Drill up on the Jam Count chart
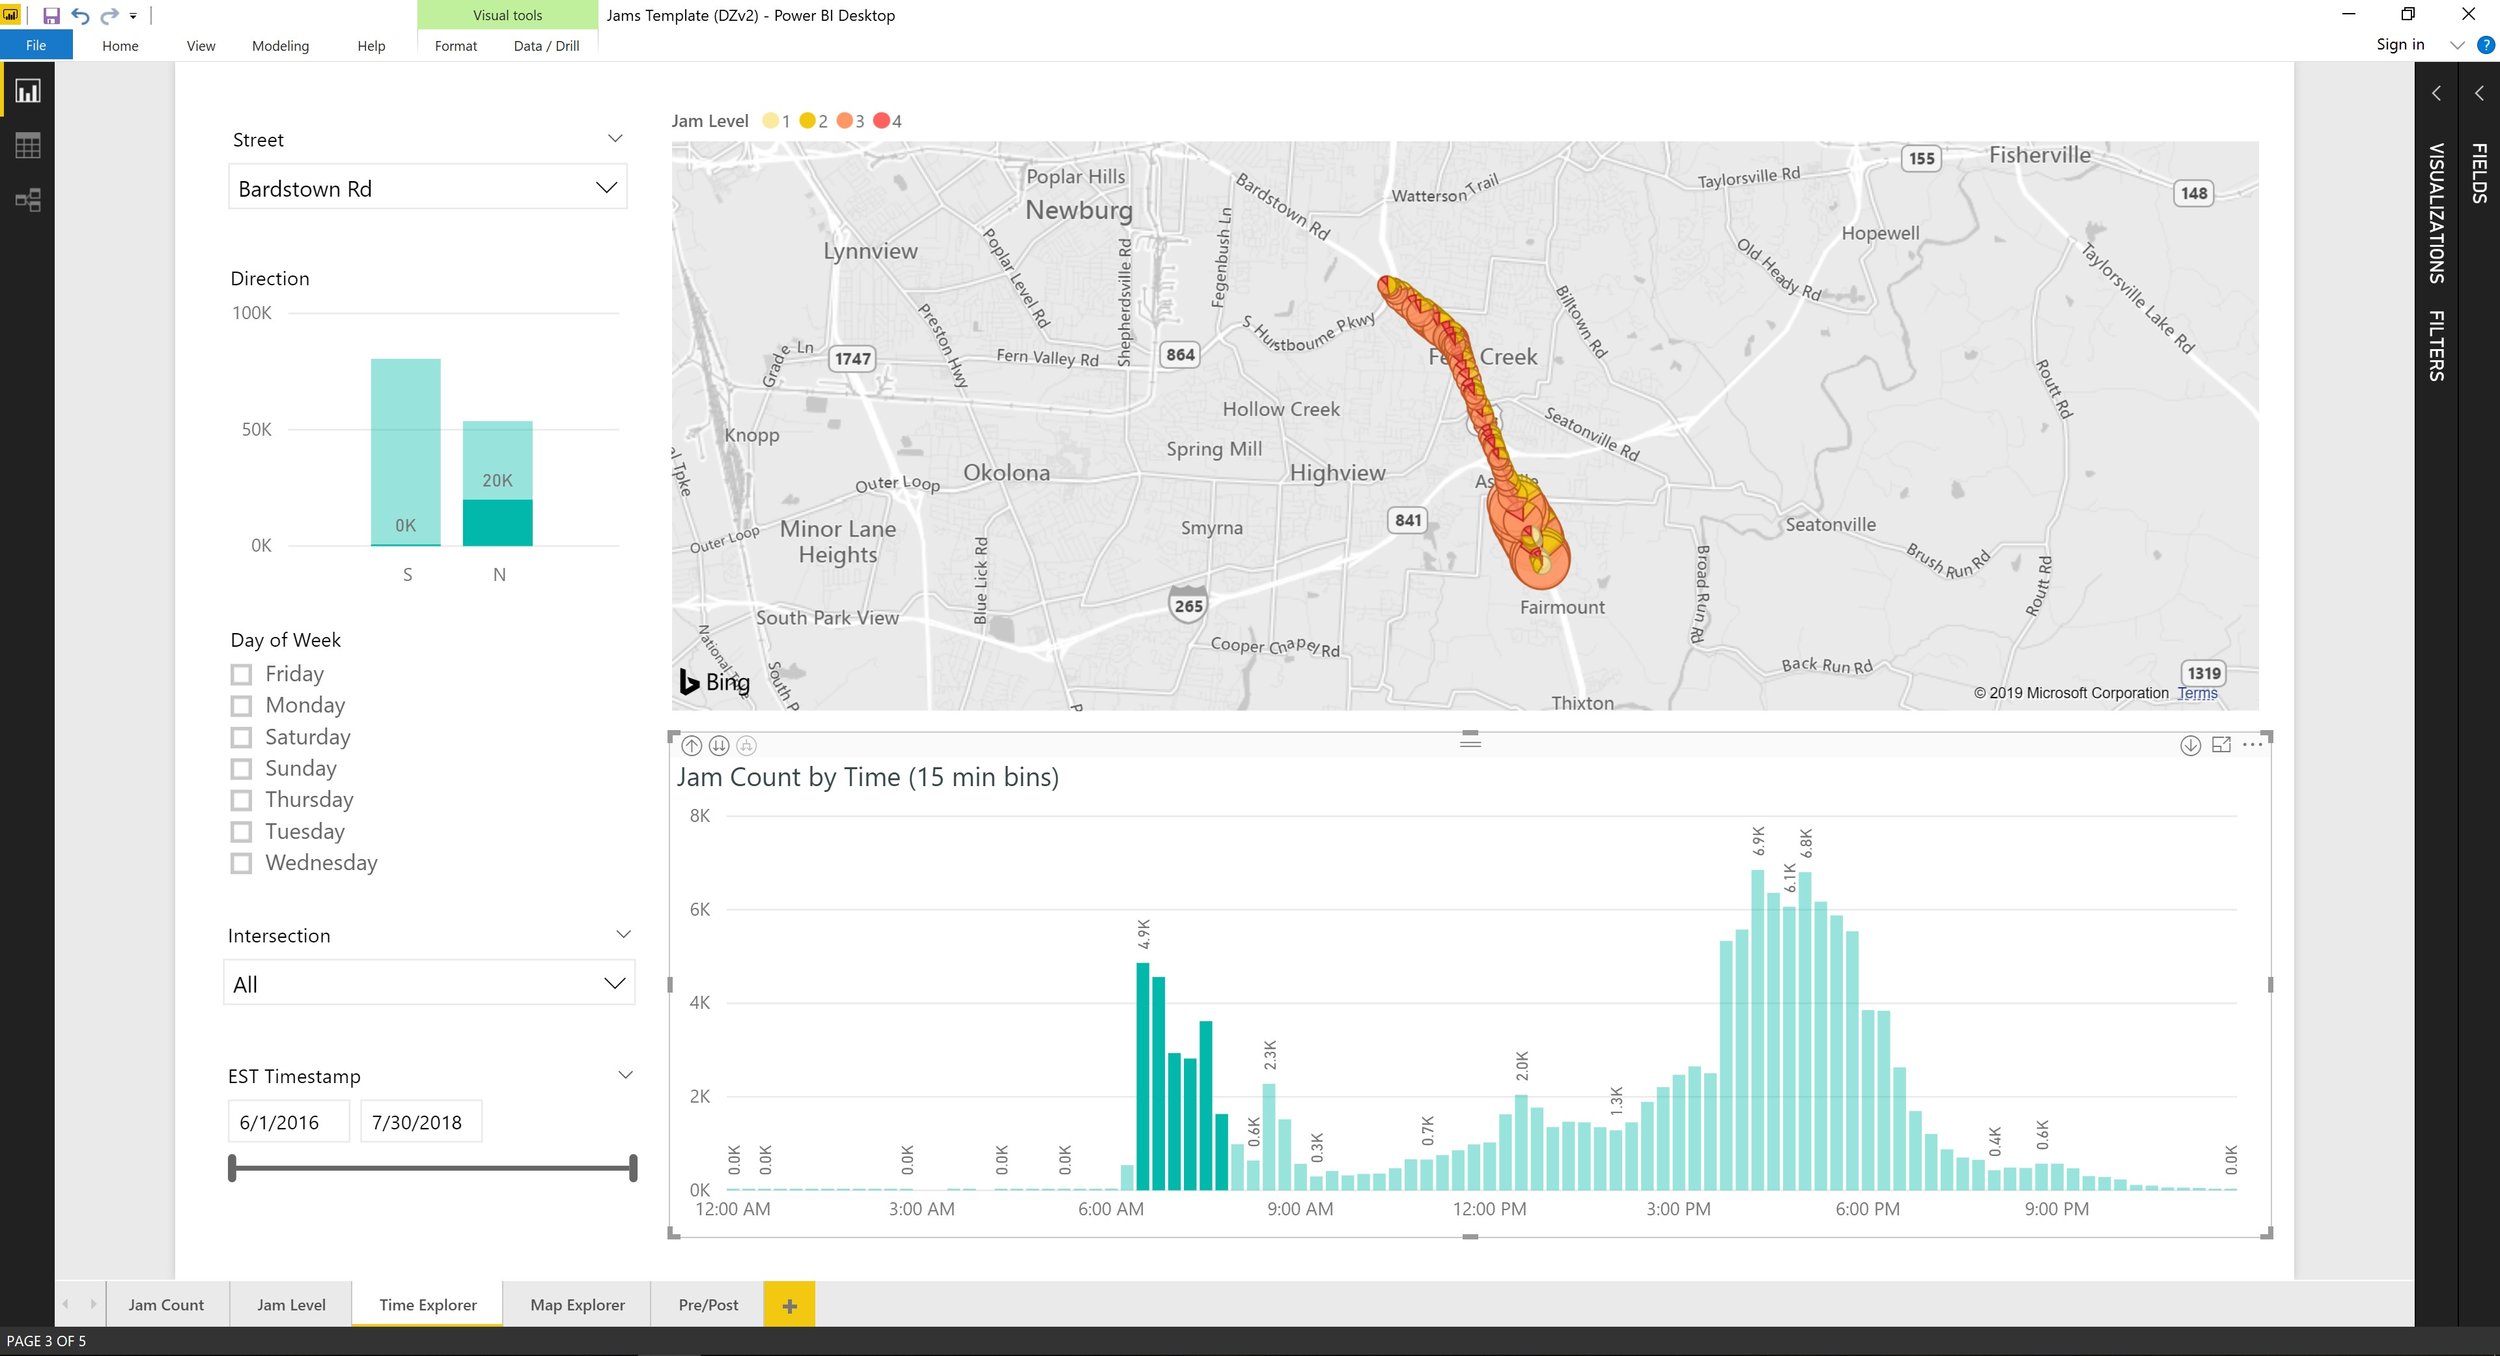Image resolution: width=2500 pixels, height=1356 pixels. pyautogui.click(x=691, y=745)
